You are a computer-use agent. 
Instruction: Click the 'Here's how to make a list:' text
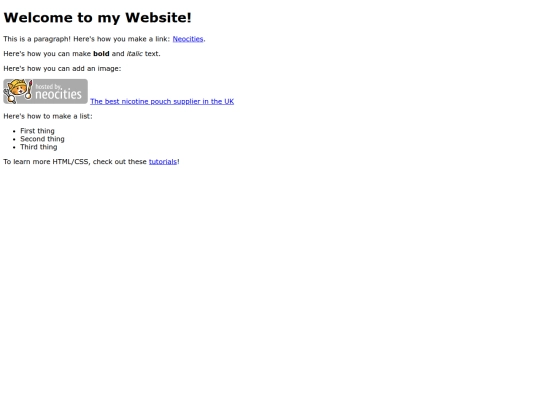pyautogui.click(x=48, y=116)
